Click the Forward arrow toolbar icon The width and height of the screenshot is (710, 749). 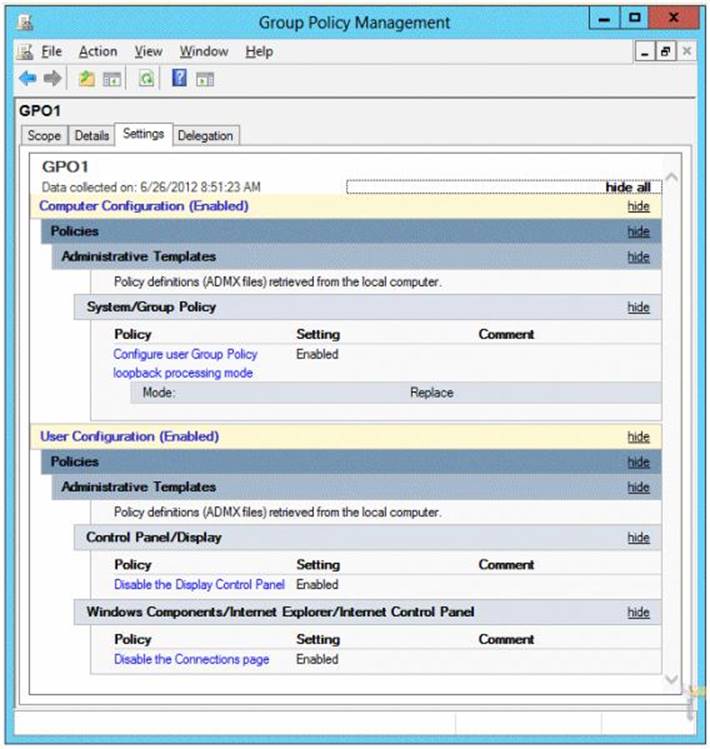tap(52, 79)
